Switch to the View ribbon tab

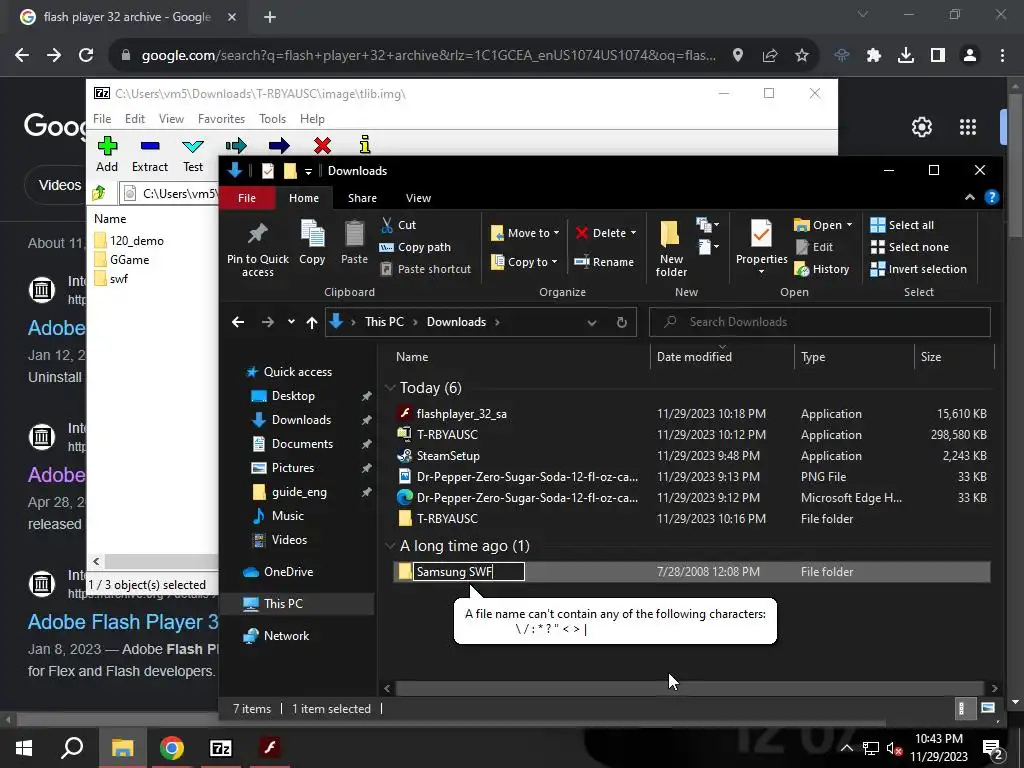[x=418, y=198]
